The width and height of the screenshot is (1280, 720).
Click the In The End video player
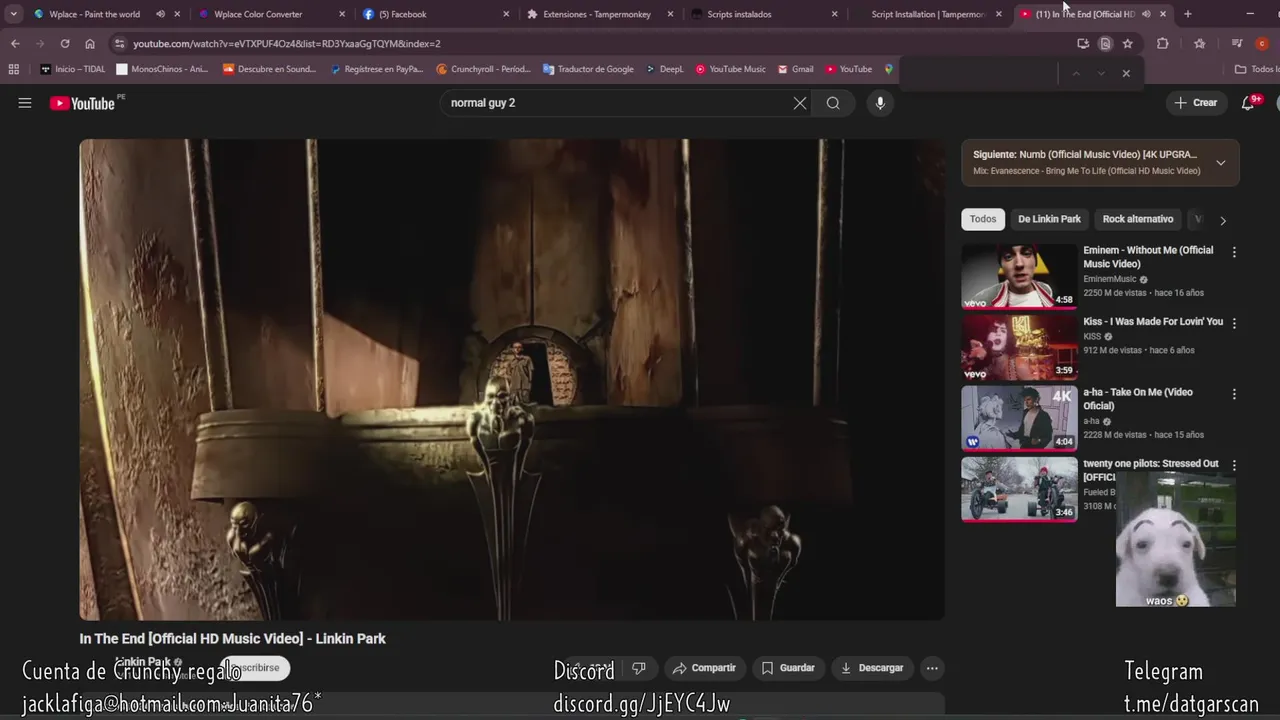point(512,380)
